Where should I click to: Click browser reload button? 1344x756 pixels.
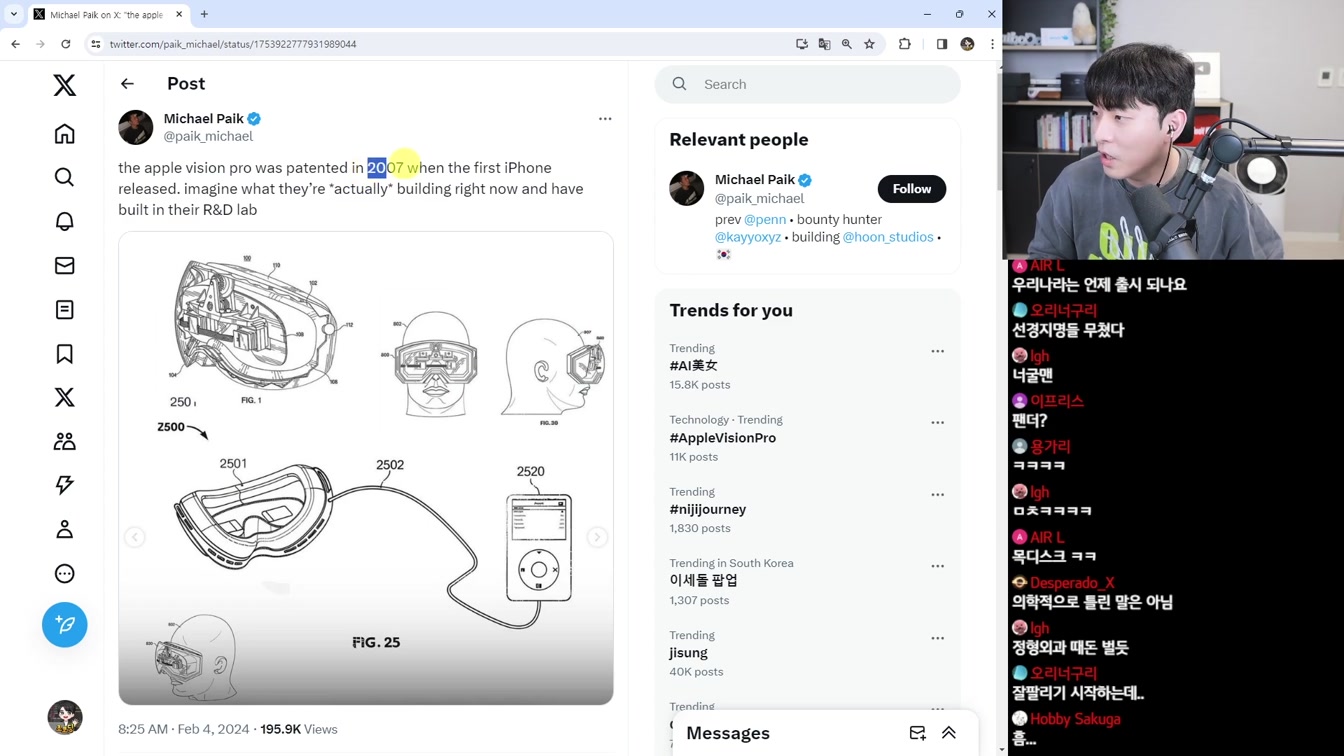pos(66,44)
